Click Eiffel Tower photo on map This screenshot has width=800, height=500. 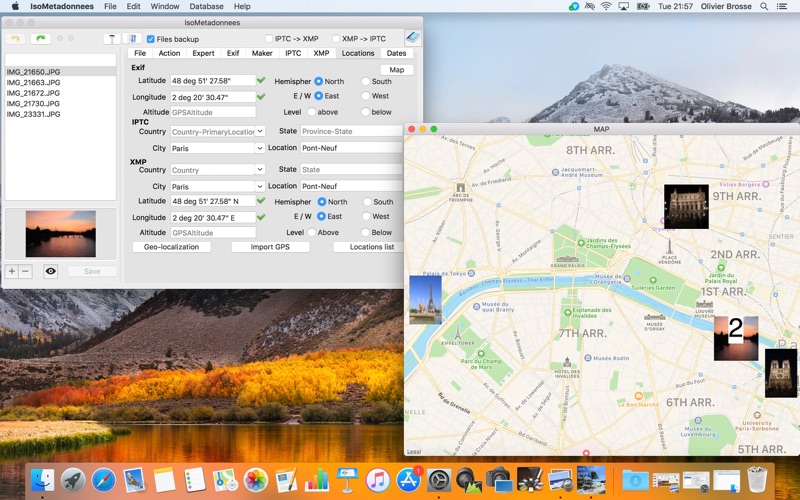pyautogui.click(x=426, y=300)
